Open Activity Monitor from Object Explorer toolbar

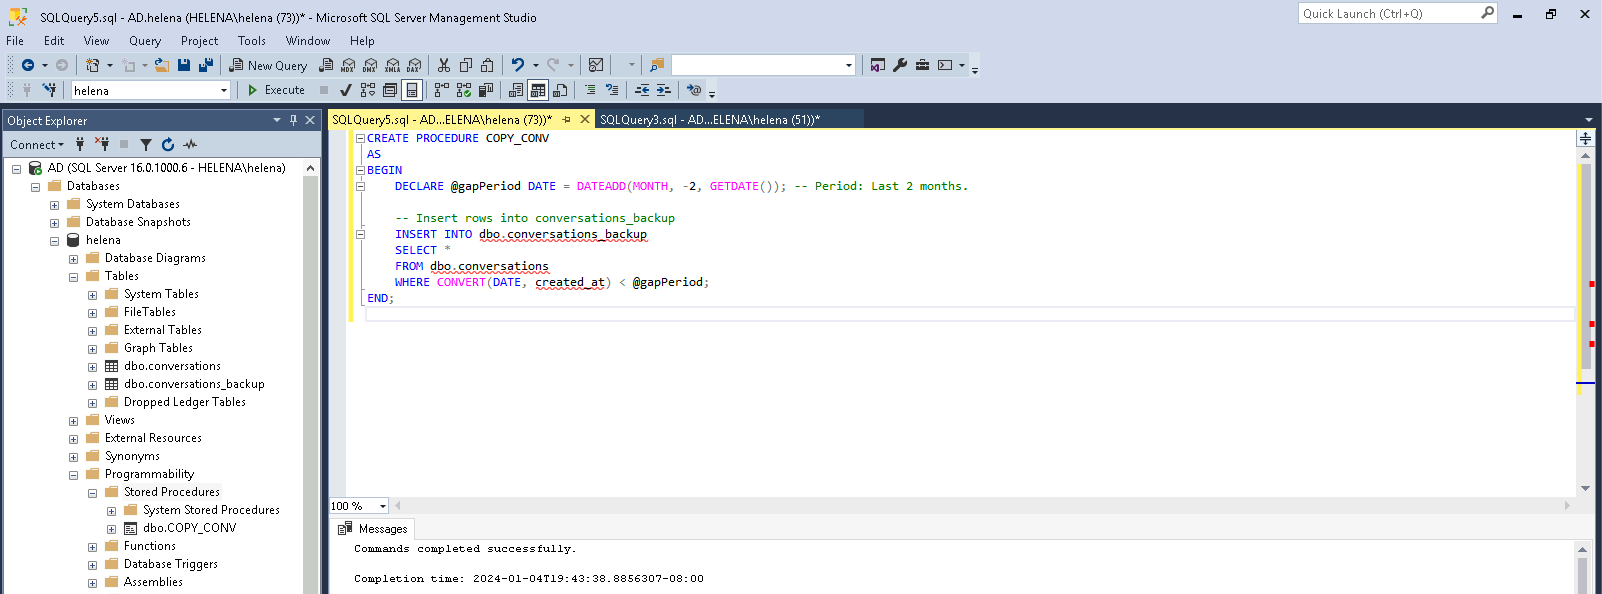pyautogui.click(x=190, y=145)
